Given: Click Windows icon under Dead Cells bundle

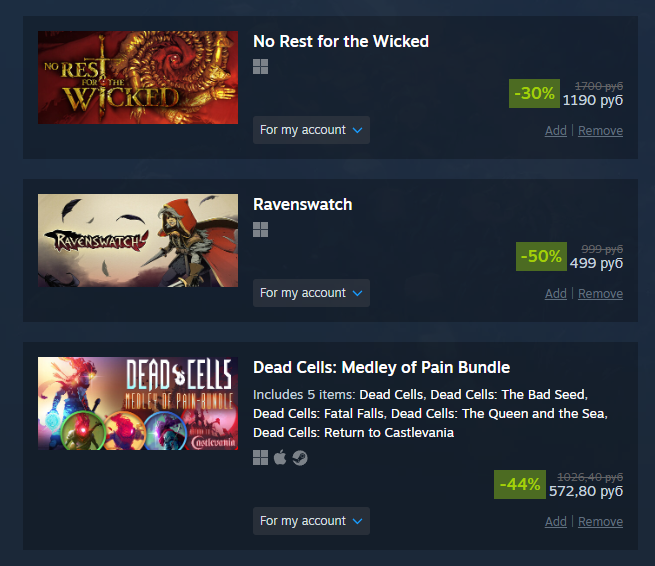Looking at the screenshot, I should coord(260,457).
